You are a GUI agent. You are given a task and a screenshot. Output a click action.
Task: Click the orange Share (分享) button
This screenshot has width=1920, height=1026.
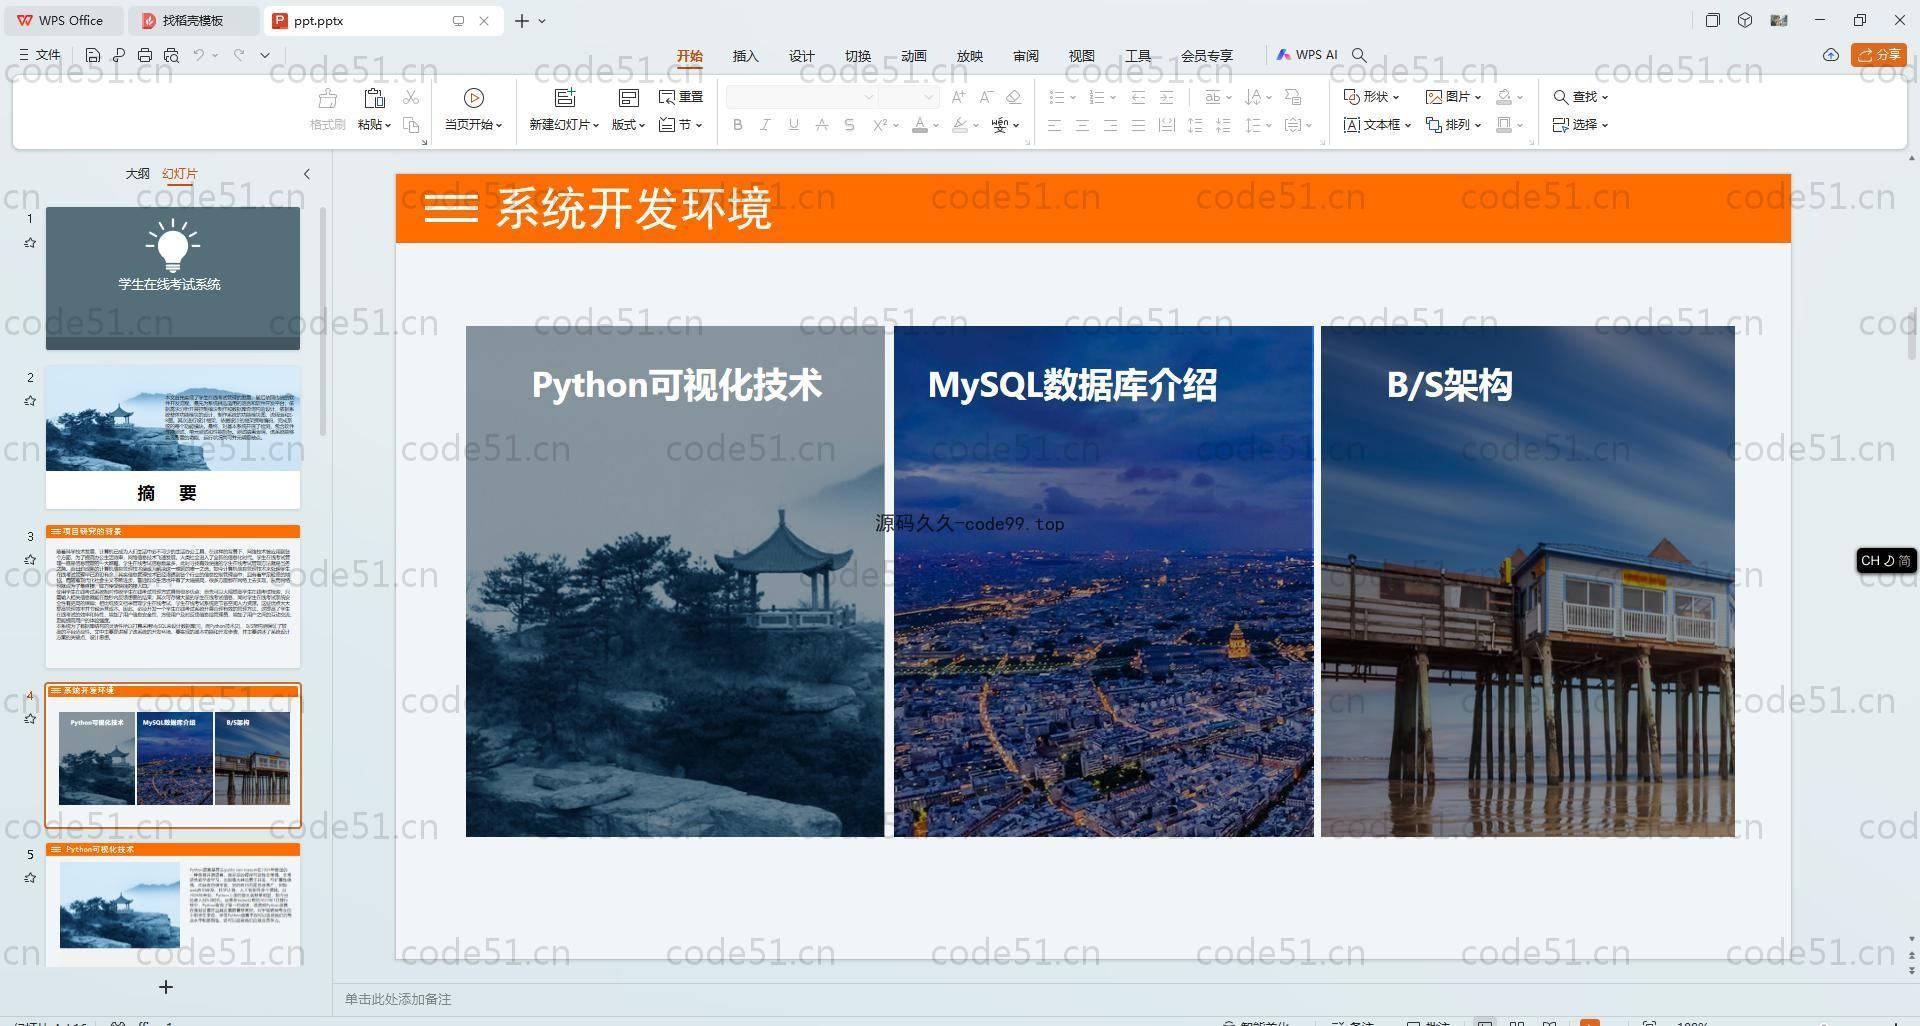(1878, 55)
